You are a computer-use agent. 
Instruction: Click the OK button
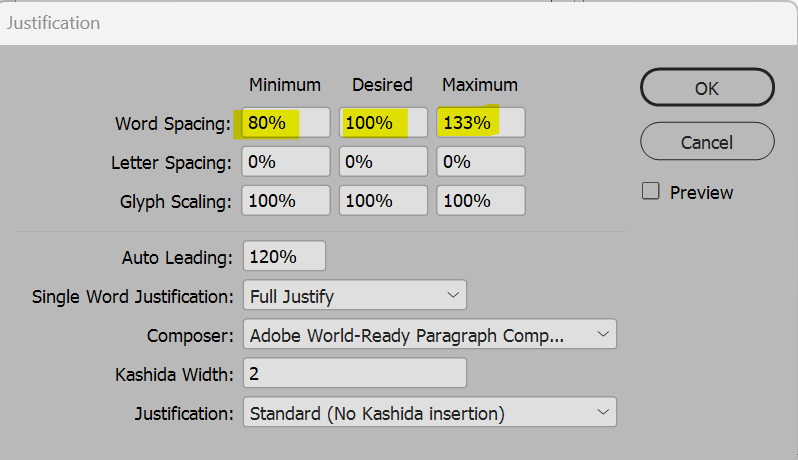tap(707, 88)
